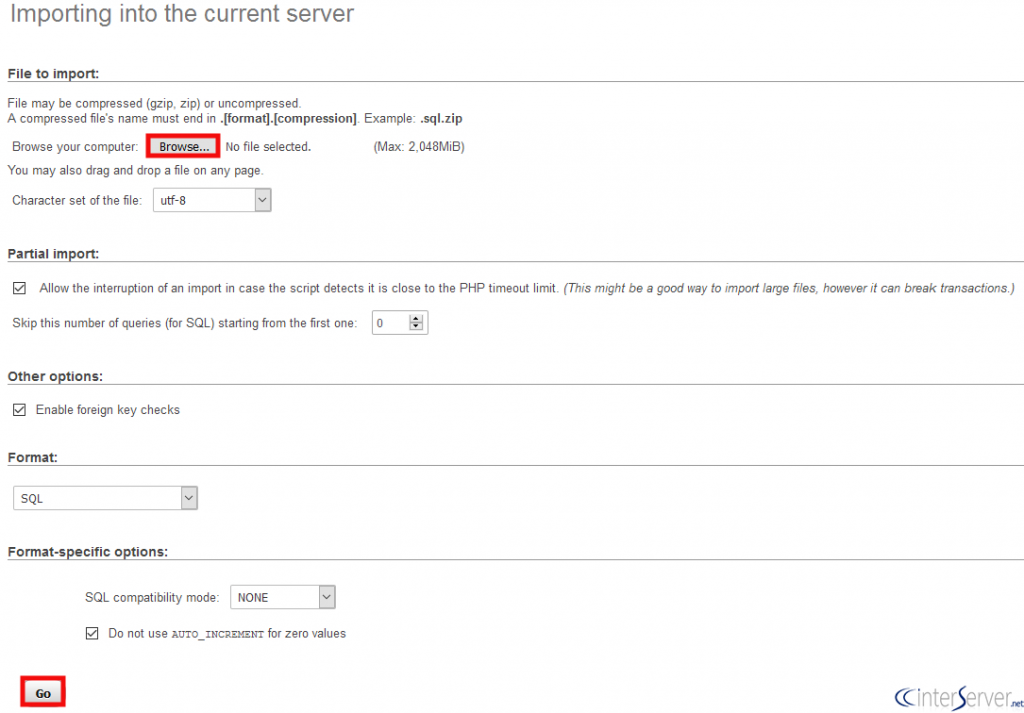Click the 'File to import:' heading
The image size is (1024, 713).
click(53, 74)
